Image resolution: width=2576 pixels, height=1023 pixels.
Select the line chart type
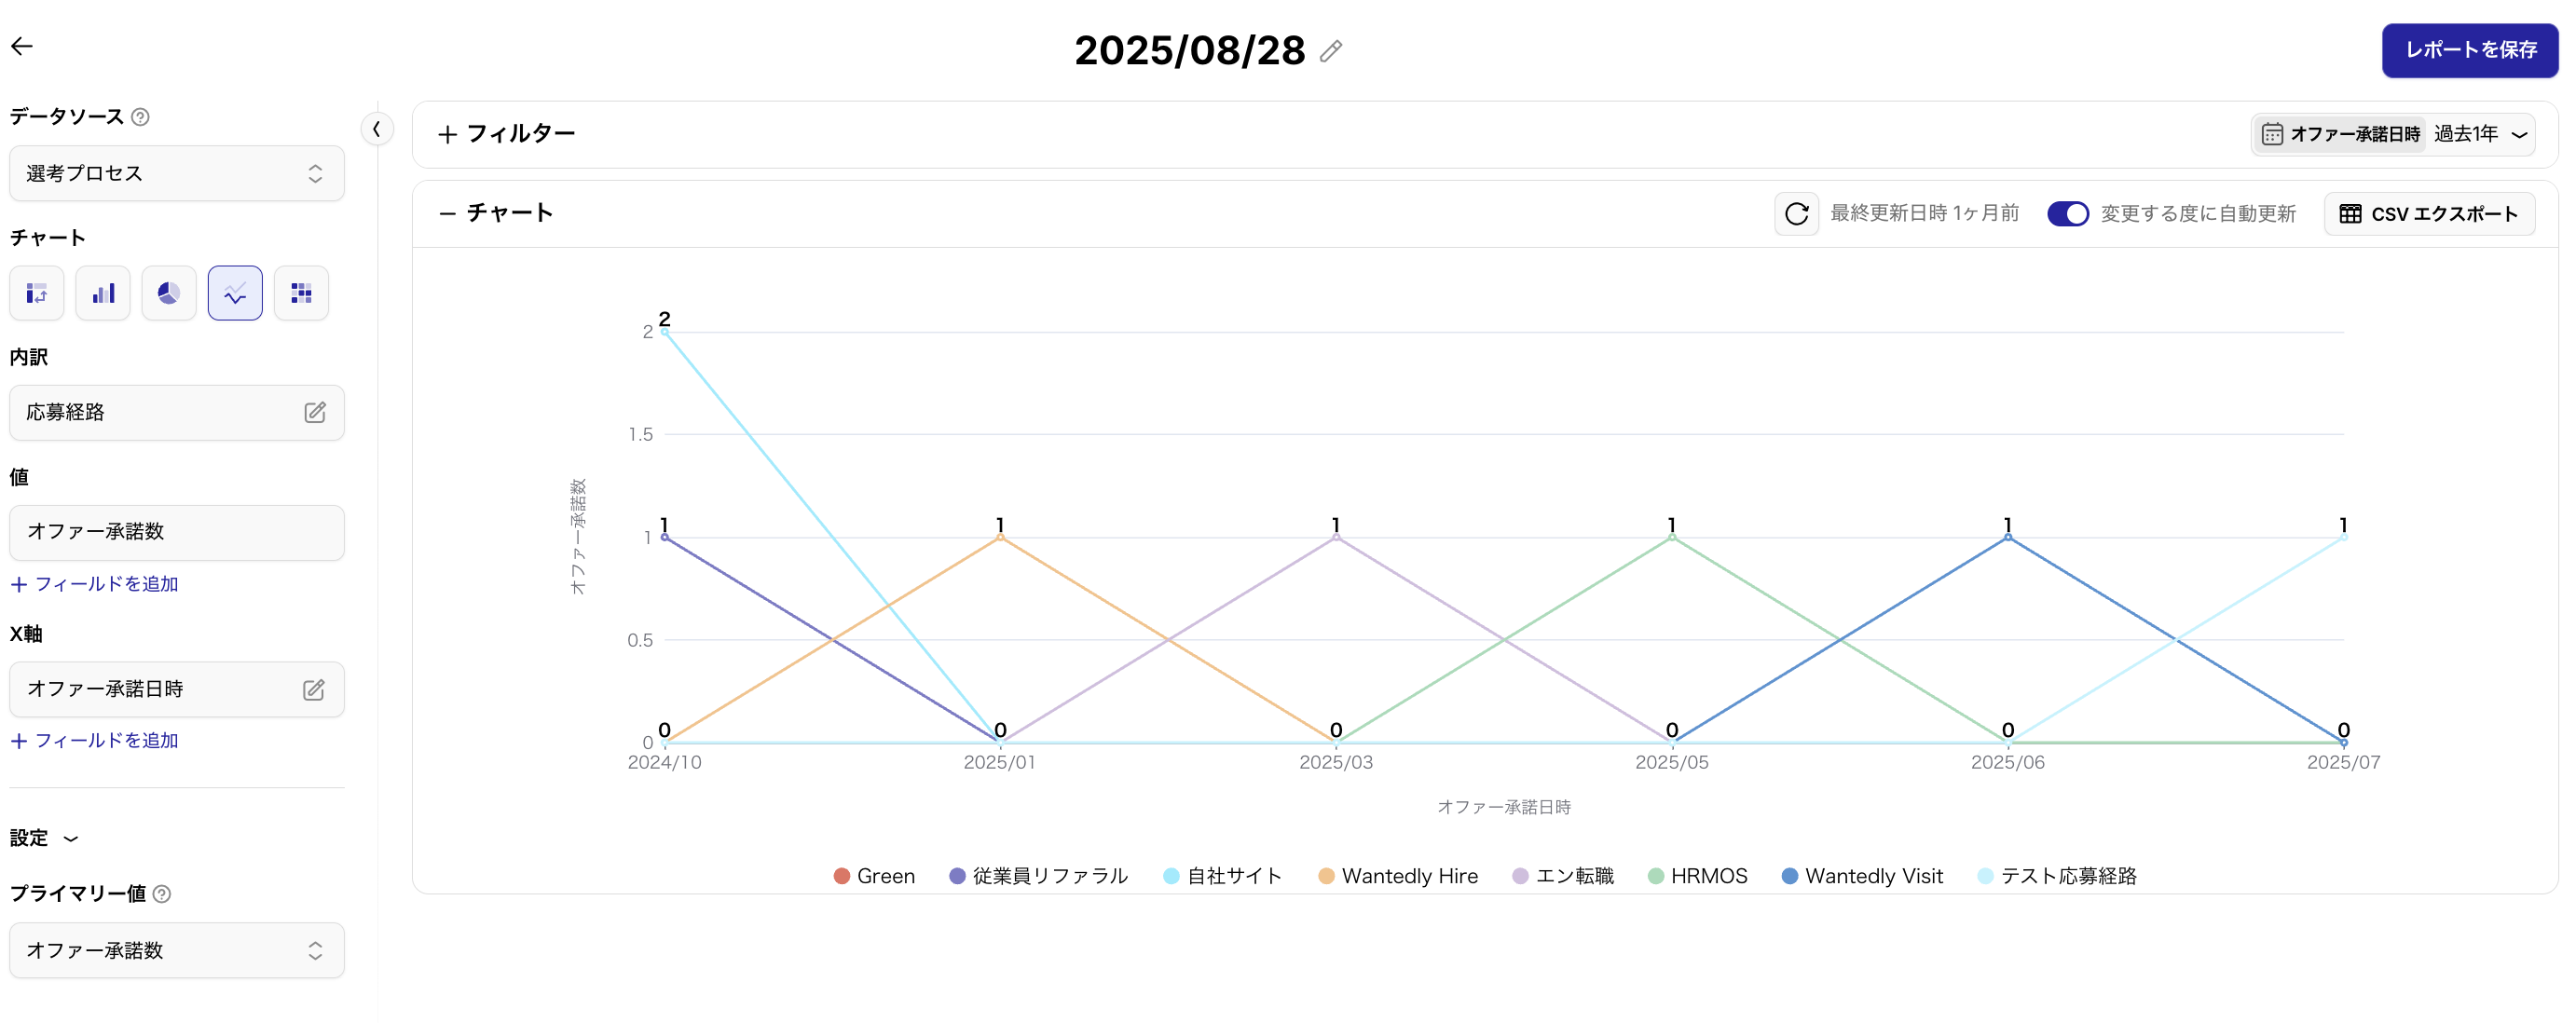pos(235,293)
